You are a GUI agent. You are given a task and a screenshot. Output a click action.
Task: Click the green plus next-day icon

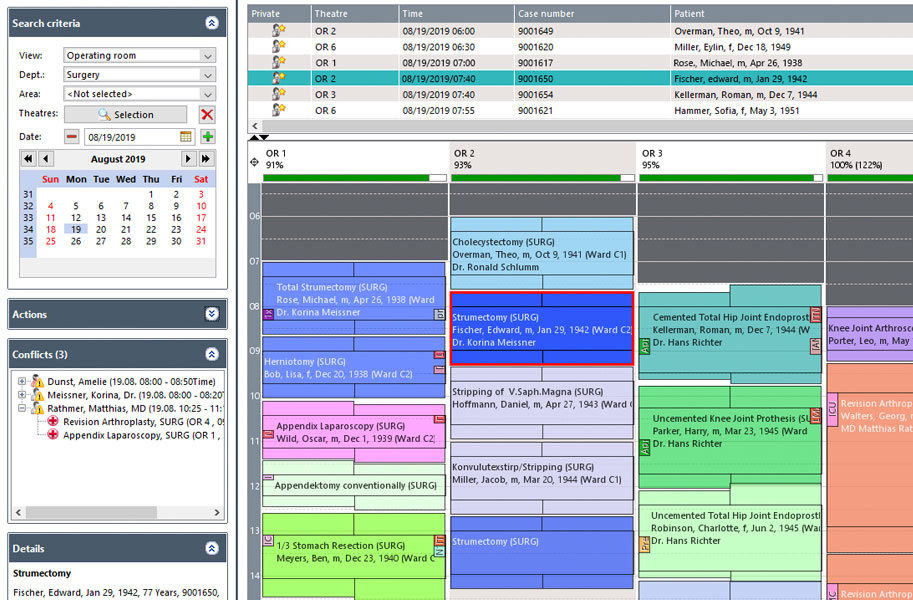[207, 137]
